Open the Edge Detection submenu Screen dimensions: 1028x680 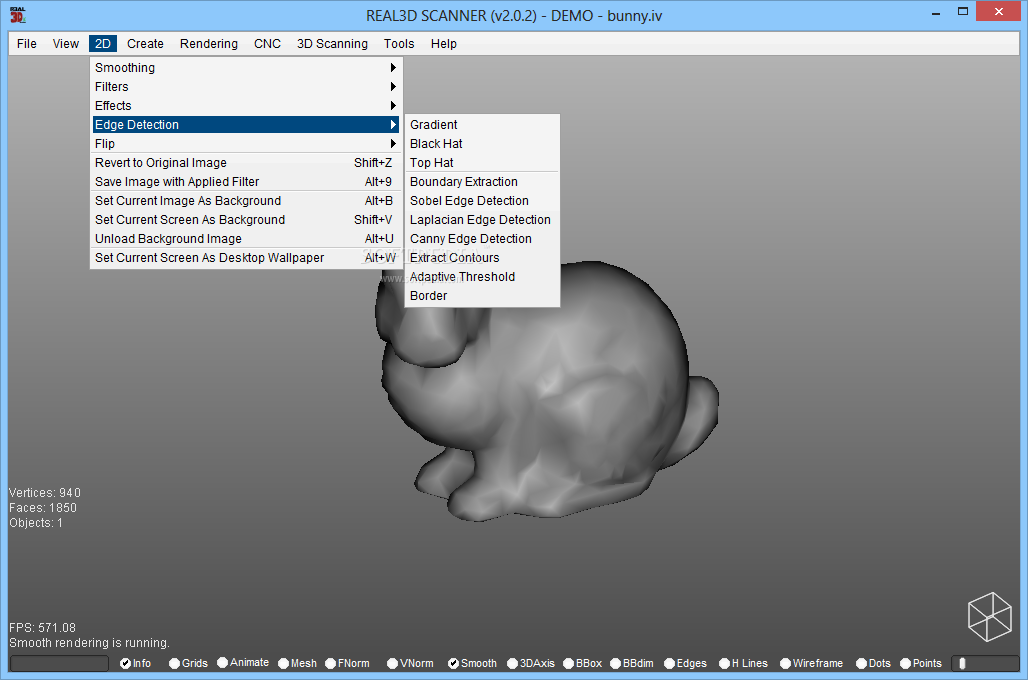(246, 125)
